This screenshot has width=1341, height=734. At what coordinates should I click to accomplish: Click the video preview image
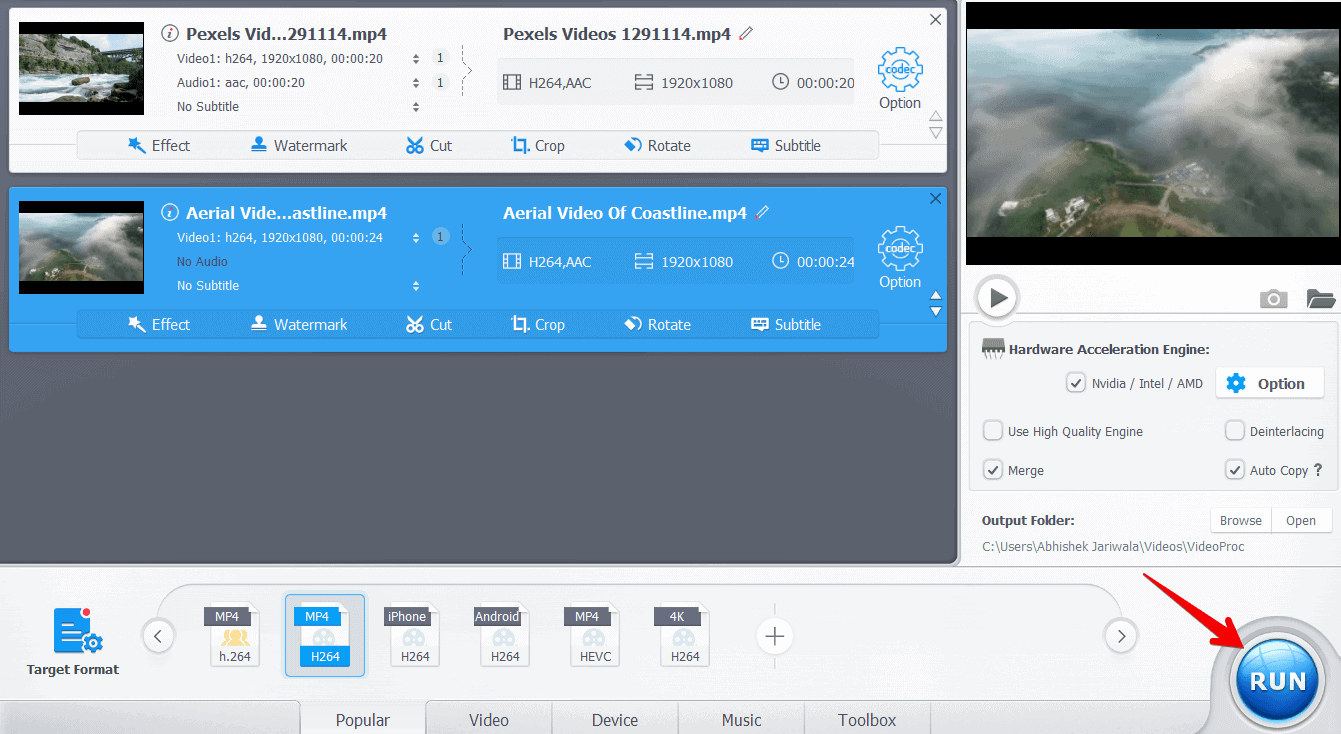tap(1153, 133)
